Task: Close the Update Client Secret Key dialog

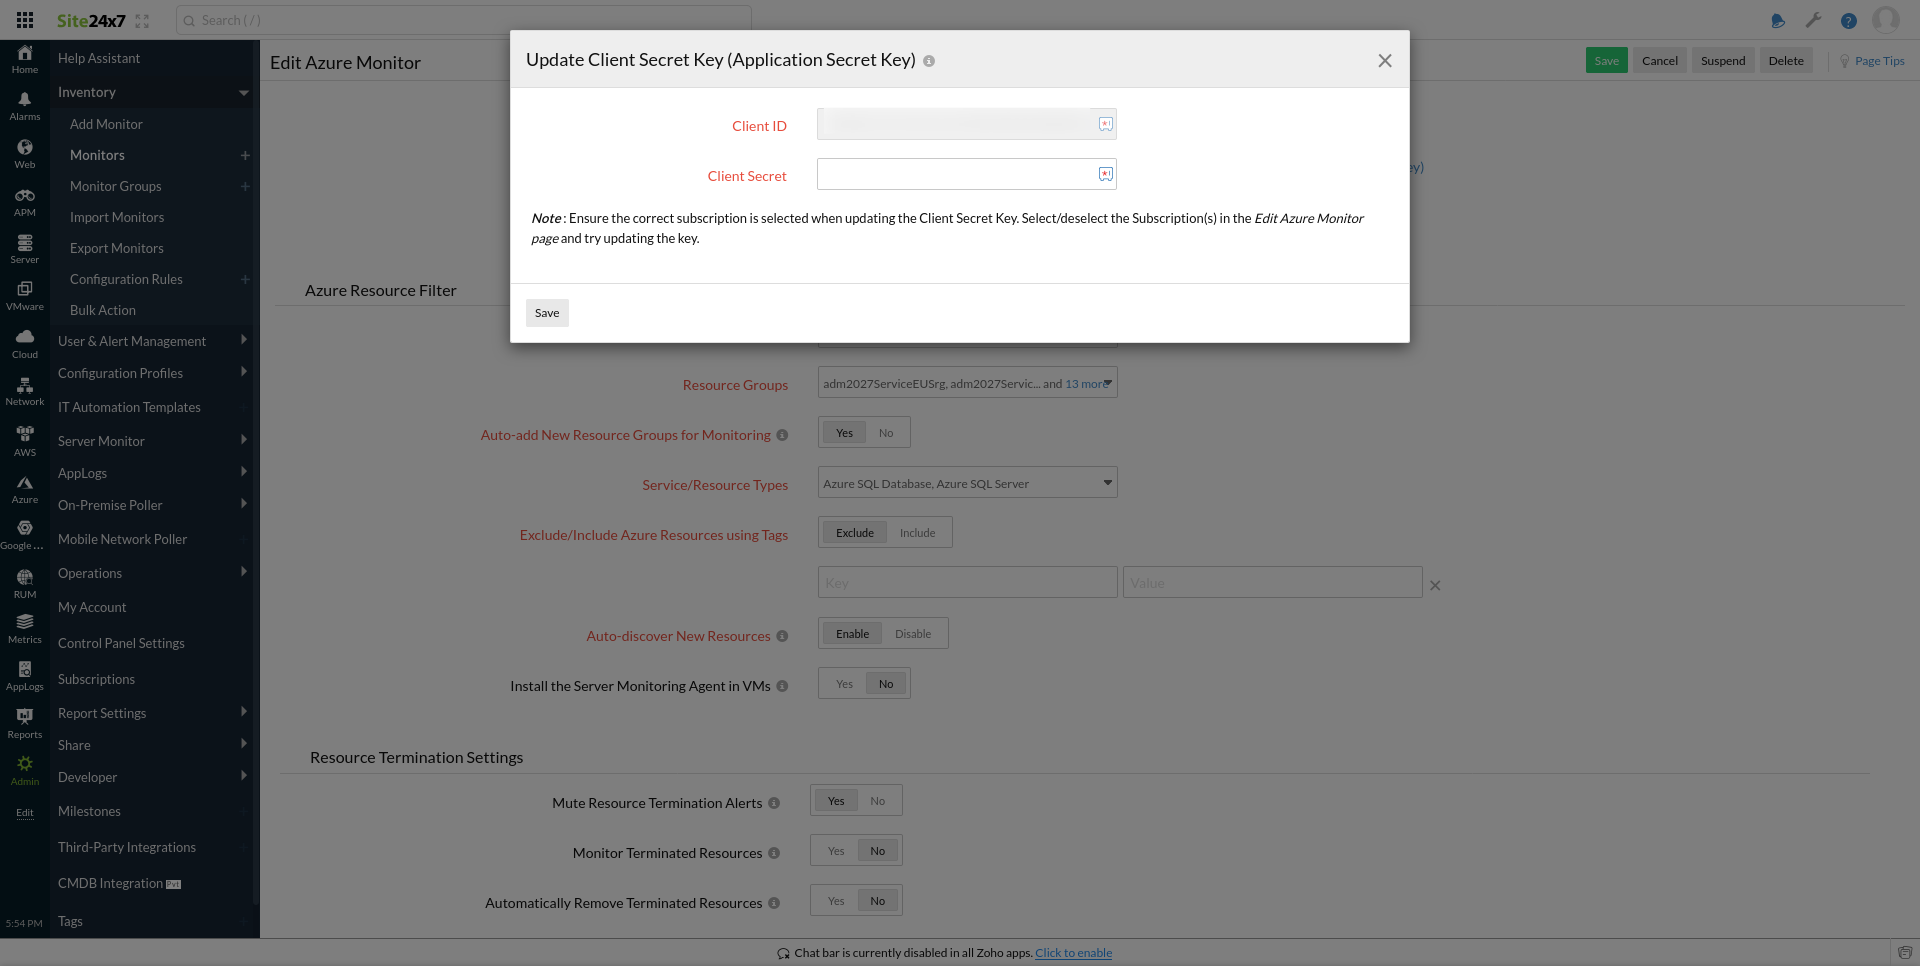Action: [x=1385, y=61]
